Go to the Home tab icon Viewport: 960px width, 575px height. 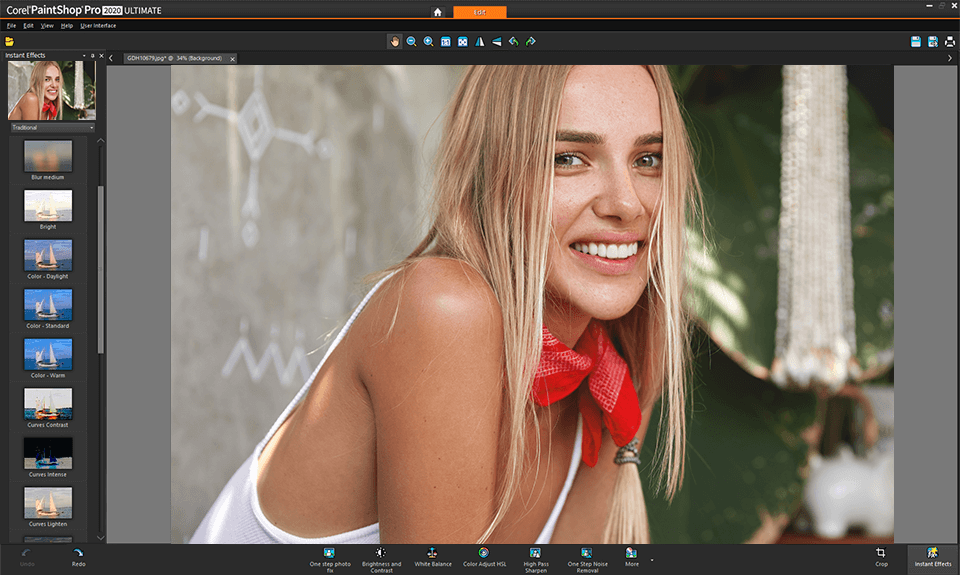point(437,12)
